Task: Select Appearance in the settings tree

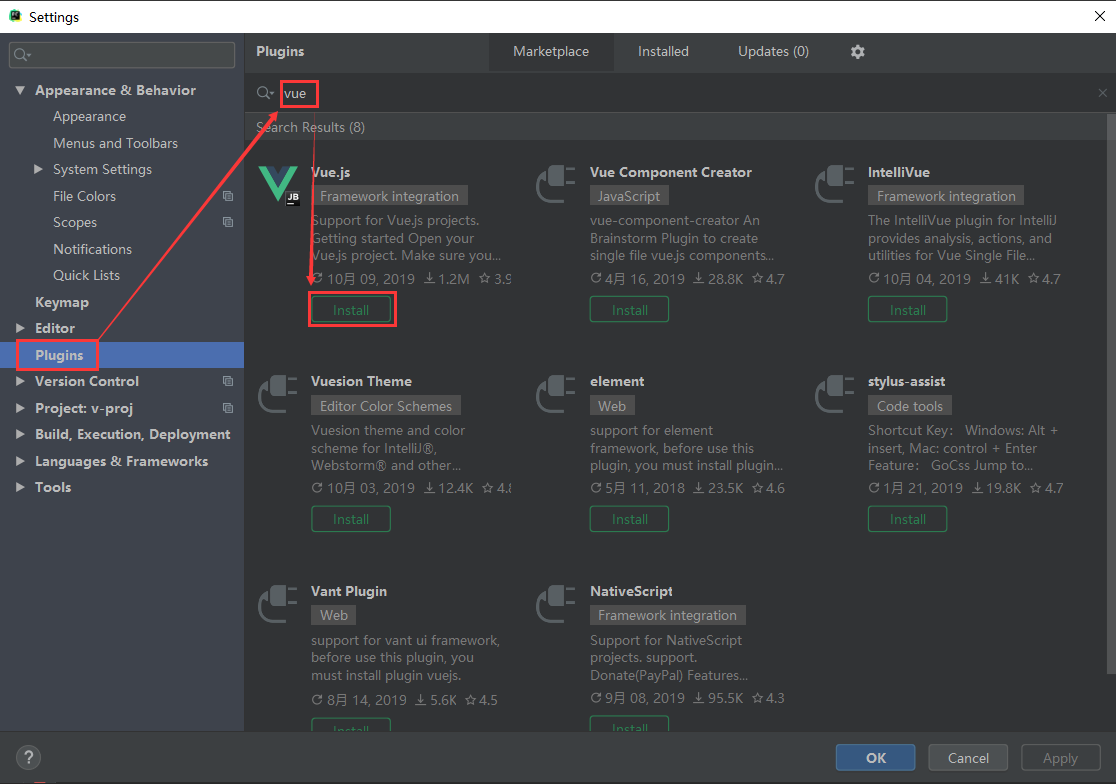Action: point(89,117)
